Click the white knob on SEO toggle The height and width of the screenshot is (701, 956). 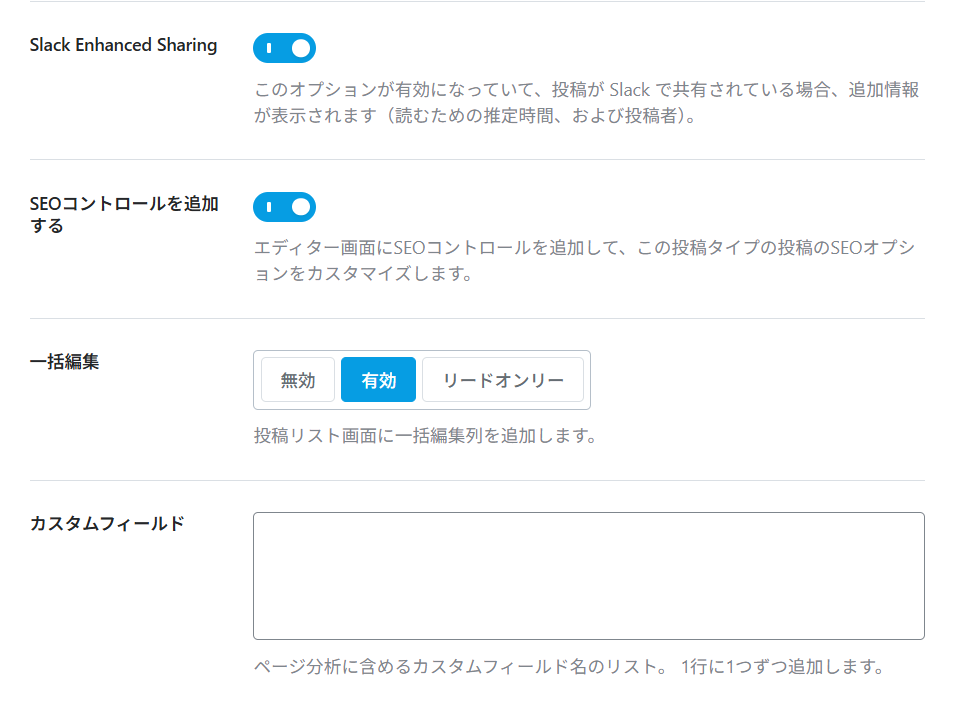[x=300, y=207]
